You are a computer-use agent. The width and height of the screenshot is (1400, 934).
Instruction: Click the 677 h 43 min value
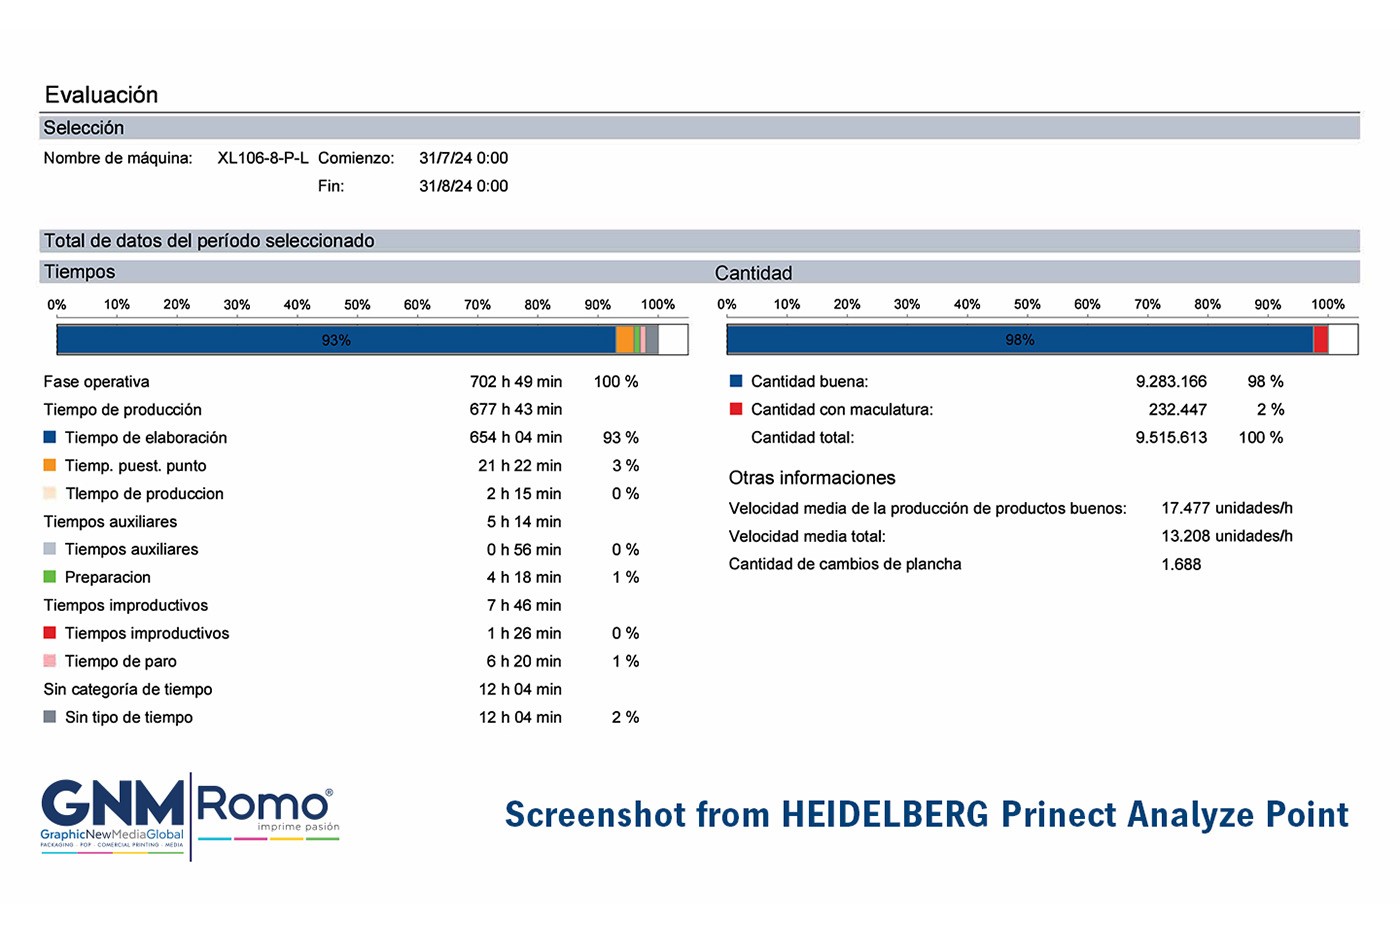[x=516, y=410]
